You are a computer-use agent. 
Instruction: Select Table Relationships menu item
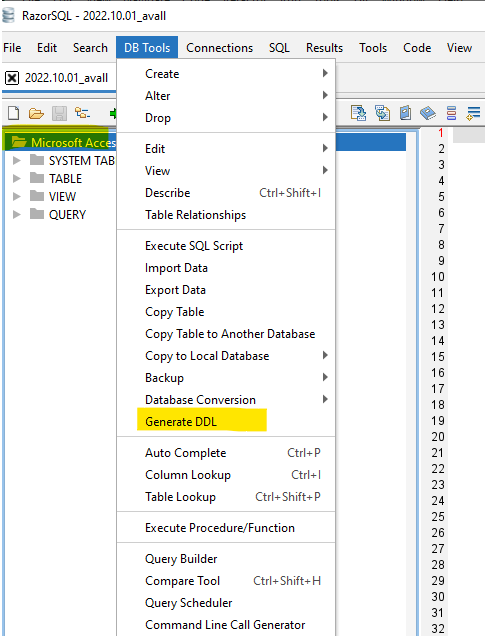226,215
